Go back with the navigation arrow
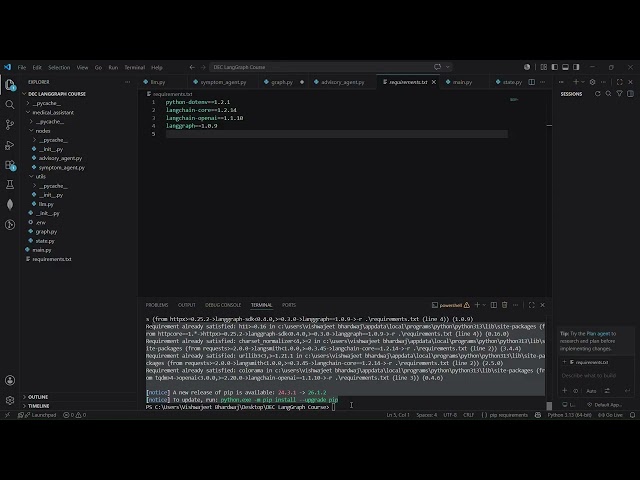640x480 pixels. [192, 67]
